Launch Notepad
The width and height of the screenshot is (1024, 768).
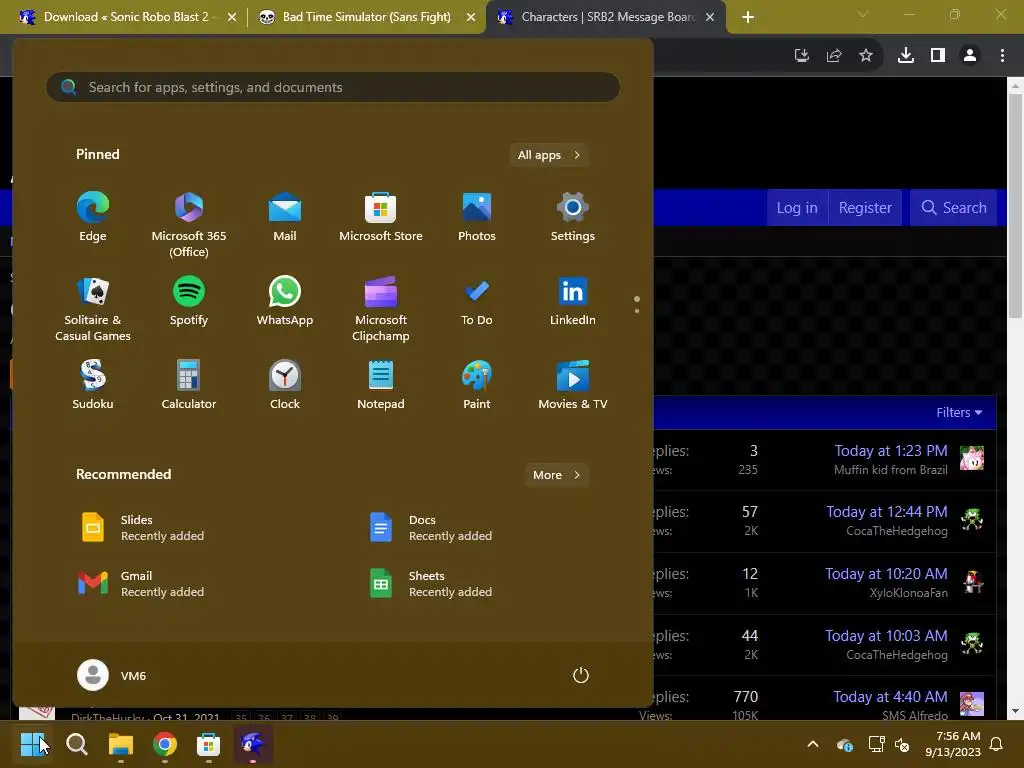point(381,386)
